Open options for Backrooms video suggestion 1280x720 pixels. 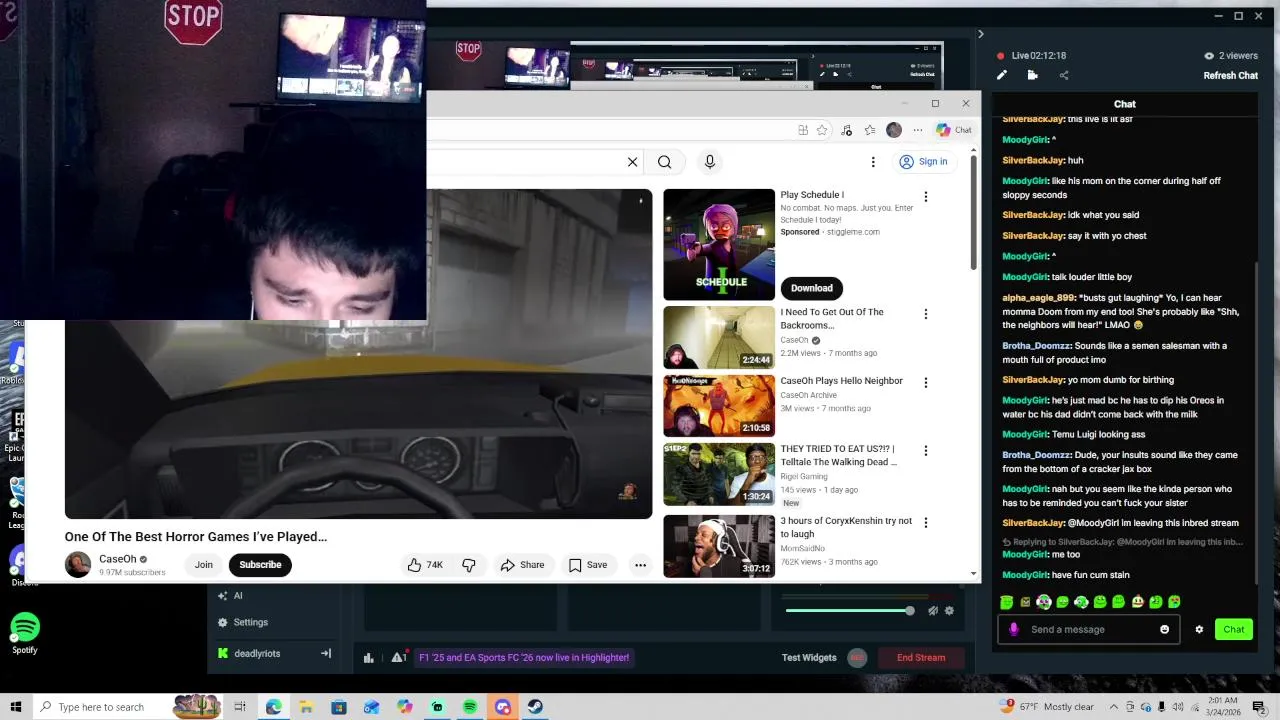click(x=926, y=314)
